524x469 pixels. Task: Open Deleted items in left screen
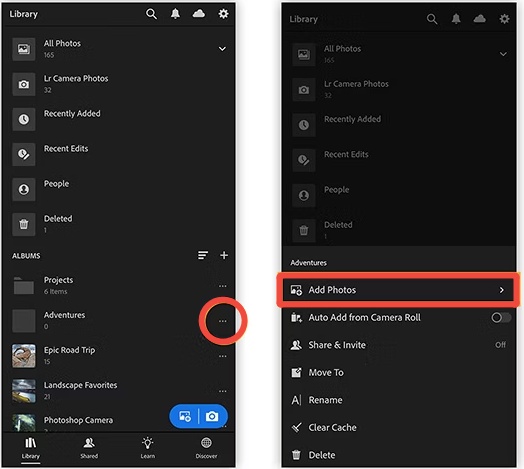119,224
